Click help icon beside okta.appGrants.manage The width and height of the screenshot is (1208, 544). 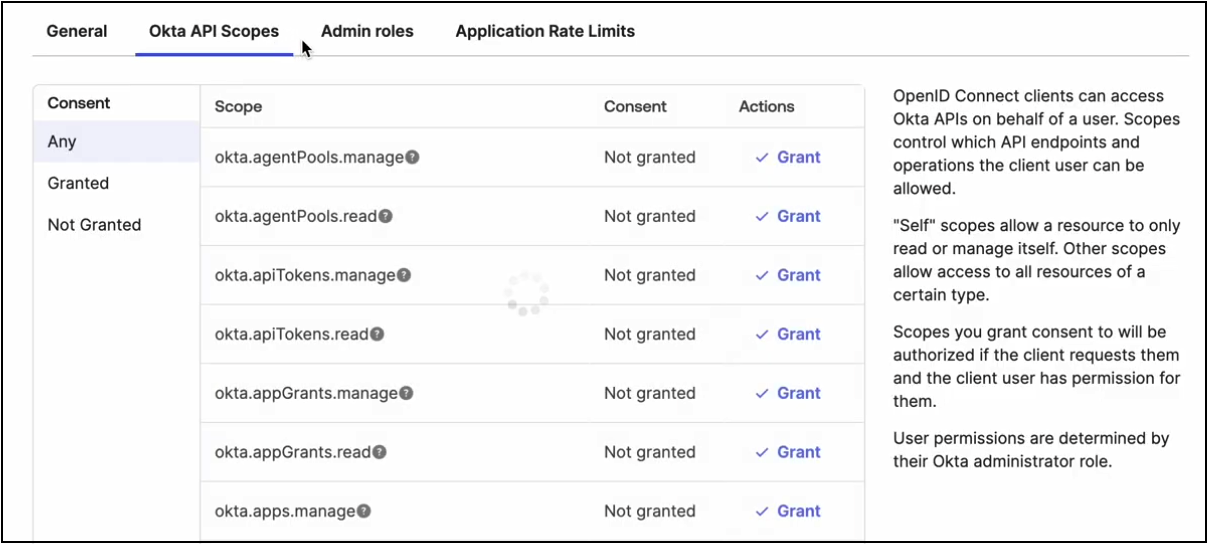(407, 394)
